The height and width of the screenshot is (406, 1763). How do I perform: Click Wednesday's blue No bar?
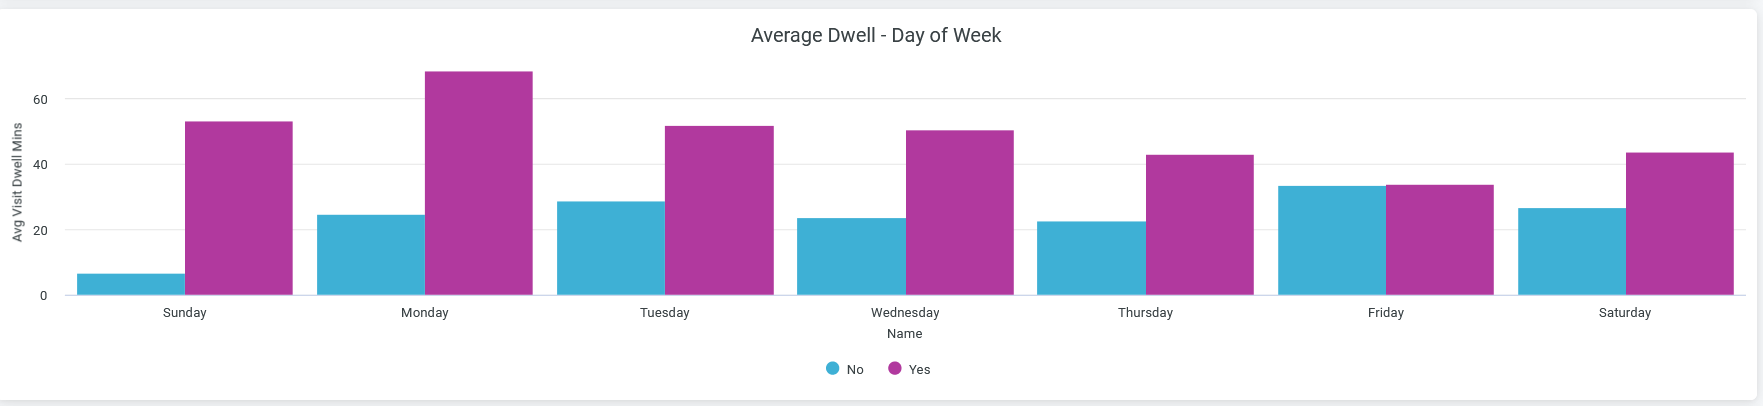point(851,257)
